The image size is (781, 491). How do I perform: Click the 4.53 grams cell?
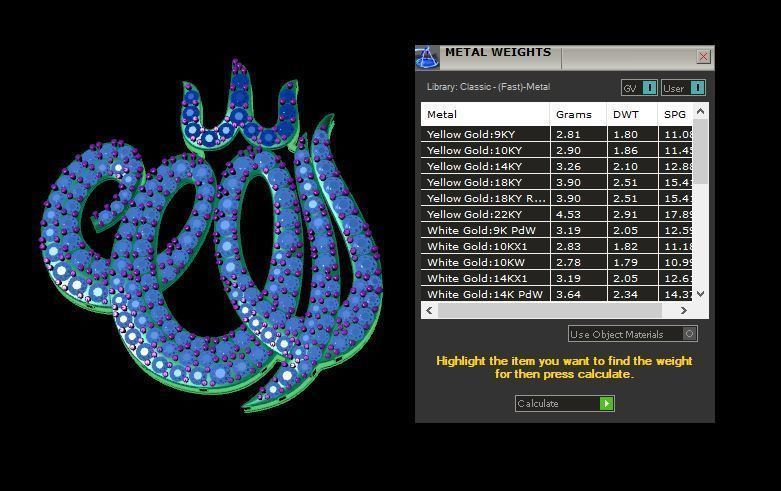[x=578, y=214]
